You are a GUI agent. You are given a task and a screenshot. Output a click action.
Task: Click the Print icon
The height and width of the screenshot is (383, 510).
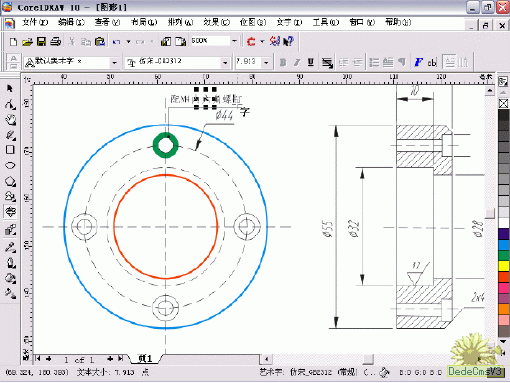[x=55, y=42]
